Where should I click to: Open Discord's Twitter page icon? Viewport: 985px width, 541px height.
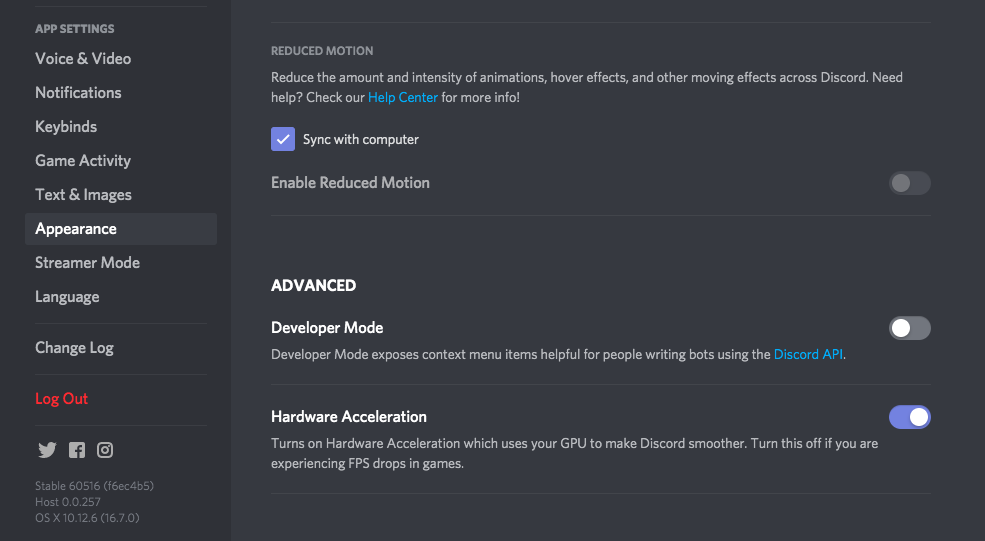(47, 450)
